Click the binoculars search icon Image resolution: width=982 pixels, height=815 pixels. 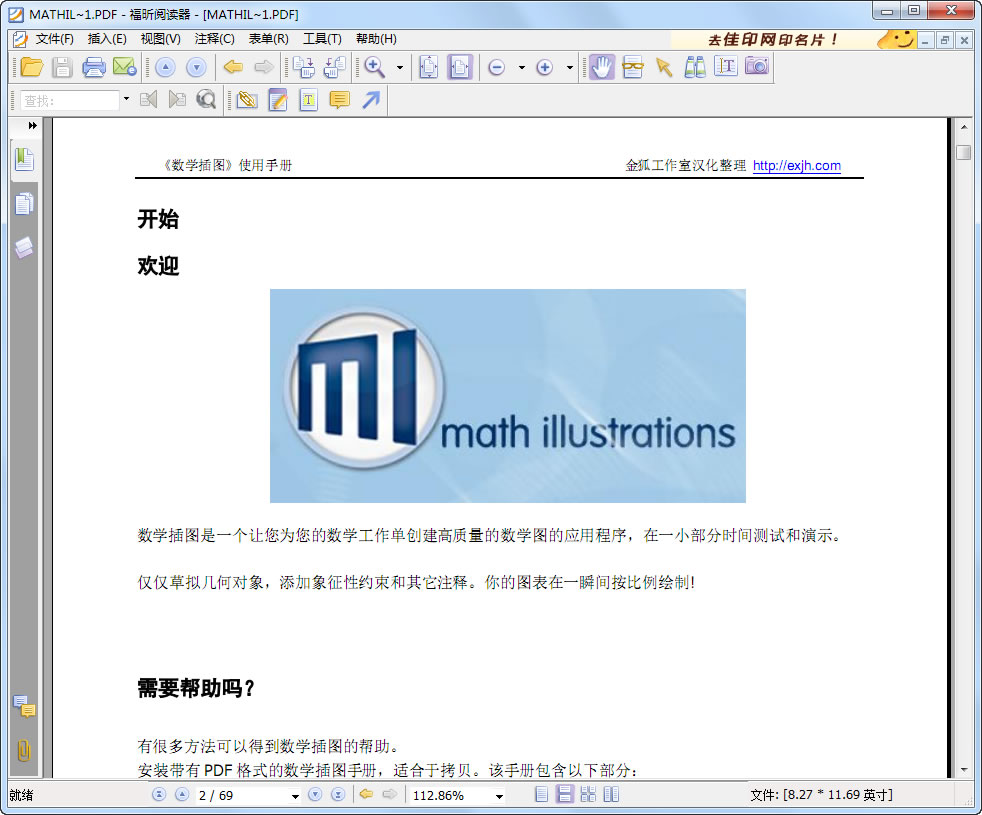click(x=695, y=67)
